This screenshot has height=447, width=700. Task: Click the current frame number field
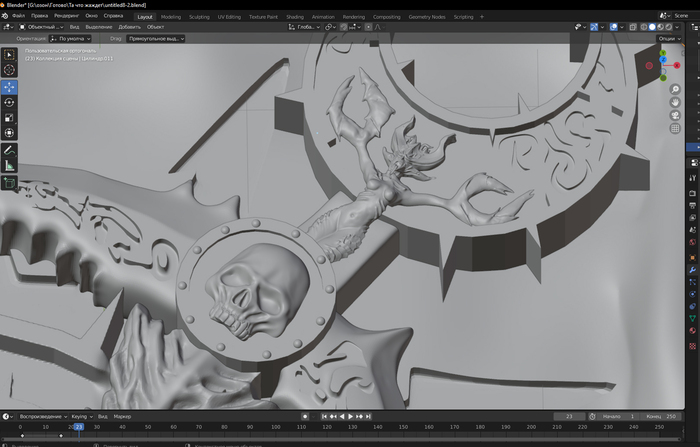click(x=568, y=415)
